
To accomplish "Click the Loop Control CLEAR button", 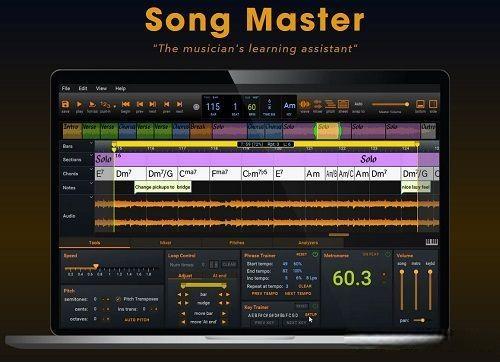I will click(x=229, y=264).
